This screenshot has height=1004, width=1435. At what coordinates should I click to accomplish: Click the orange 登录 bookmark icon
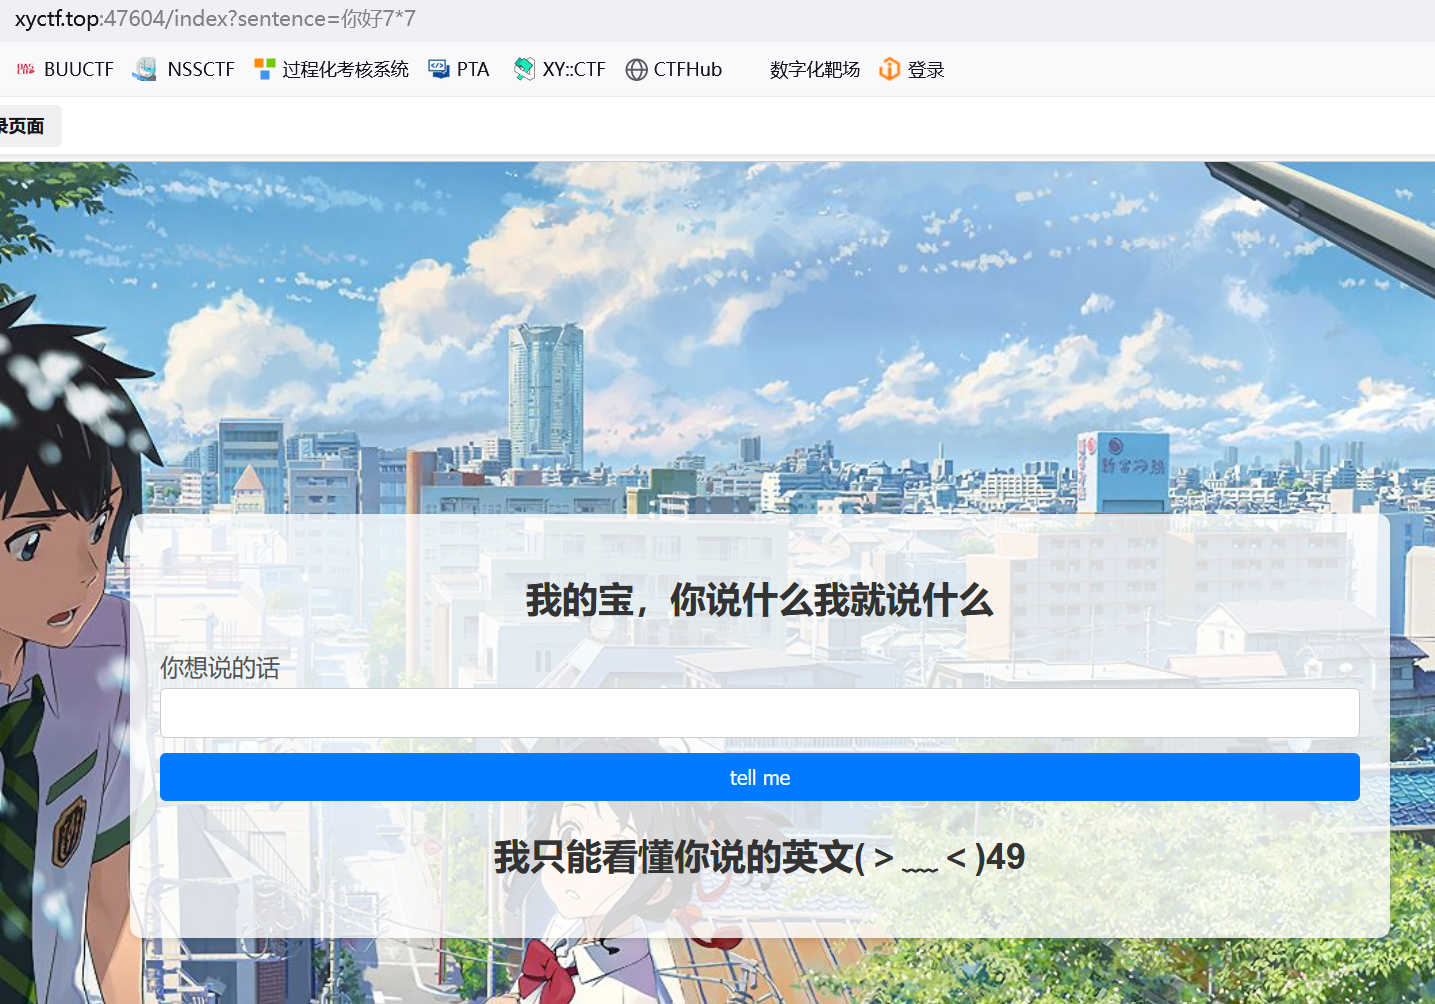pos(889,69)
